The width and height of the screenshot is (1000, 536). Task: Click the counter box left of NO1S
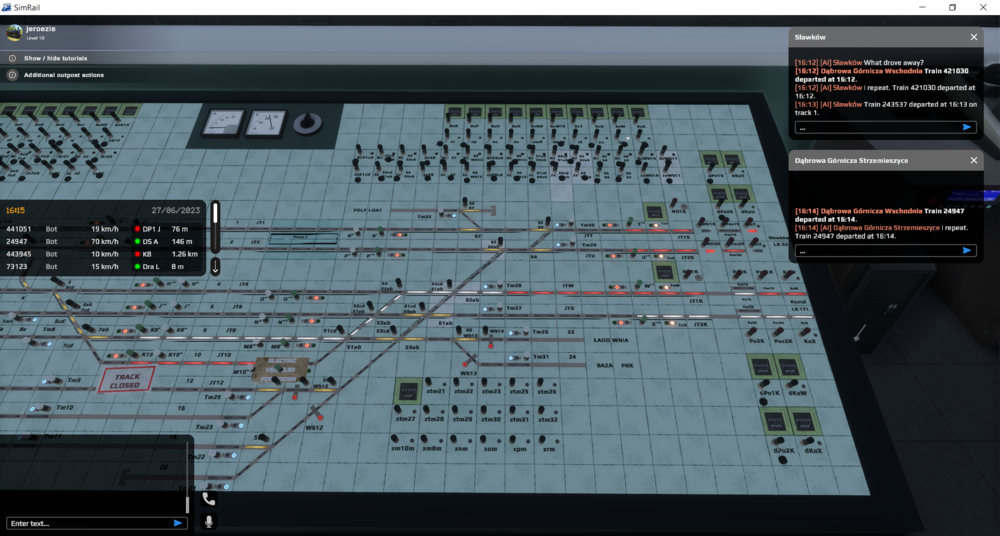click(x=654, y=212)
